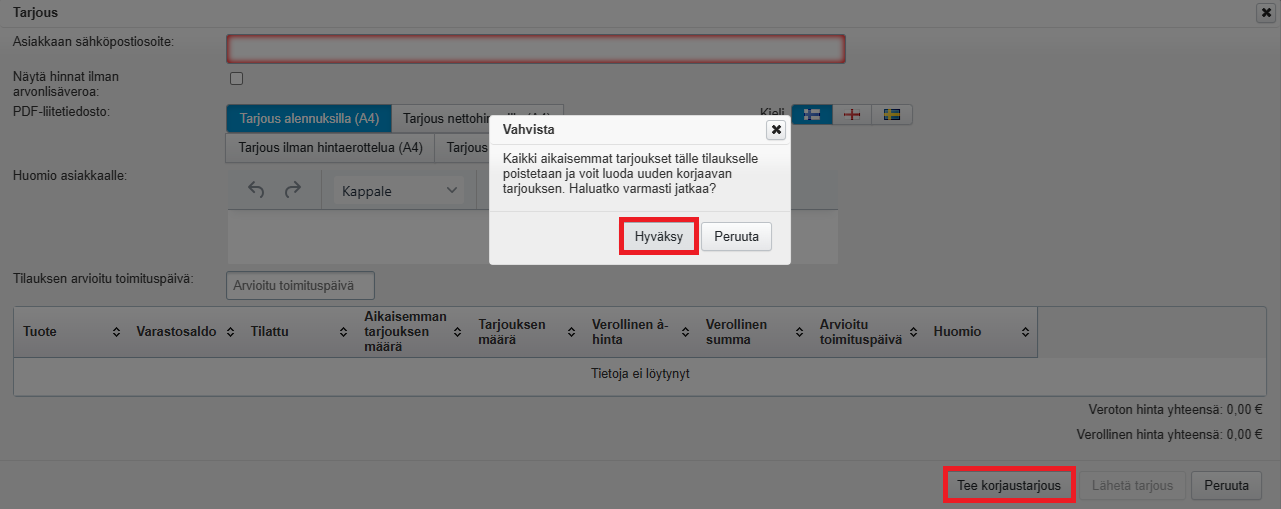Screen dimensions: 1281x509
Task: Select the Tarjous ilman hintaerottelua (A4) tab
Action: tap(331, 148)
